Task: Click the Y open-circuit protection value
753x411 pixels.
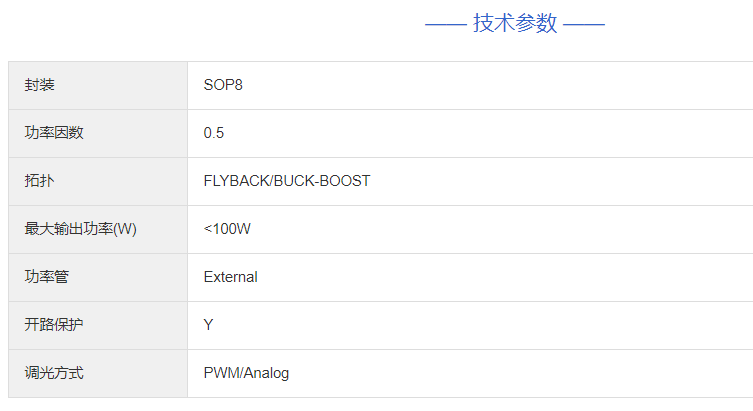Action: (208, 325)
